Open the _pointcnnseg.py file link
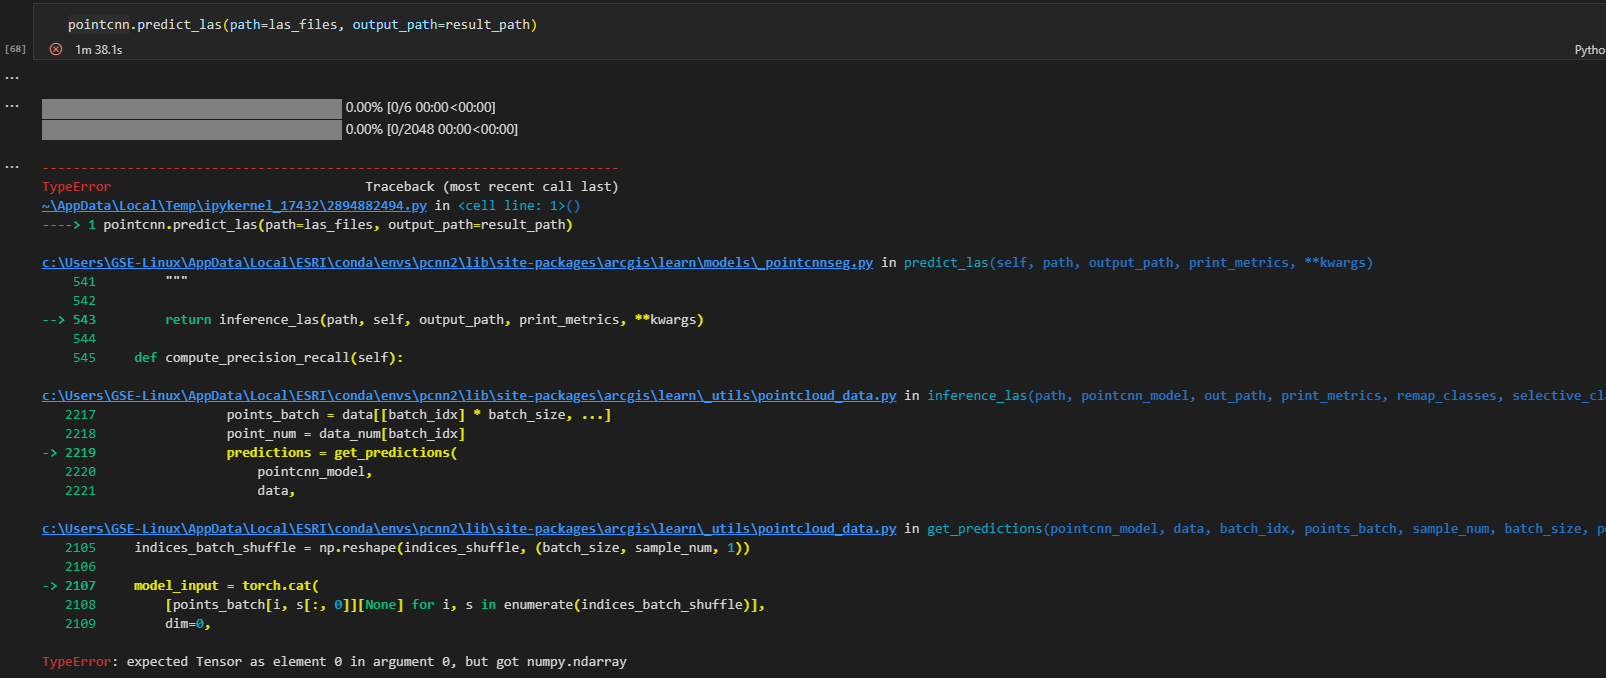1606x678 pixels. [457, 262]
